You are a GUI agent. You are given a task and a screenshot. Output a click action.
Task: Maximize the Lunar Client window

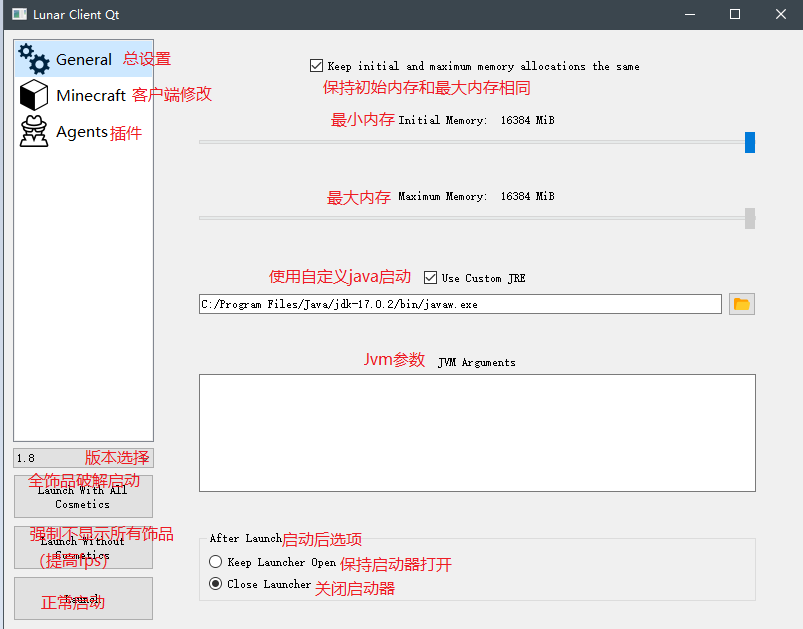[x=735, y=14]
